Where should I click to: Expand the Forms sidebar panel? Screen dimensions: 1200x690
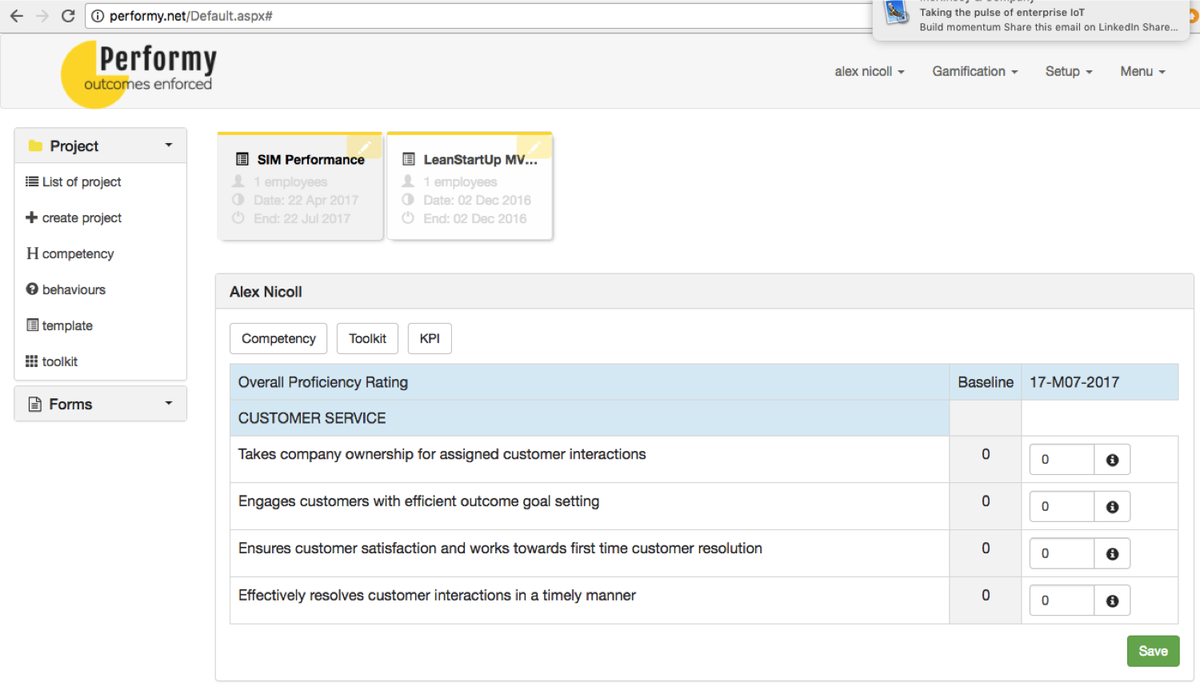[x=100, y=404]
